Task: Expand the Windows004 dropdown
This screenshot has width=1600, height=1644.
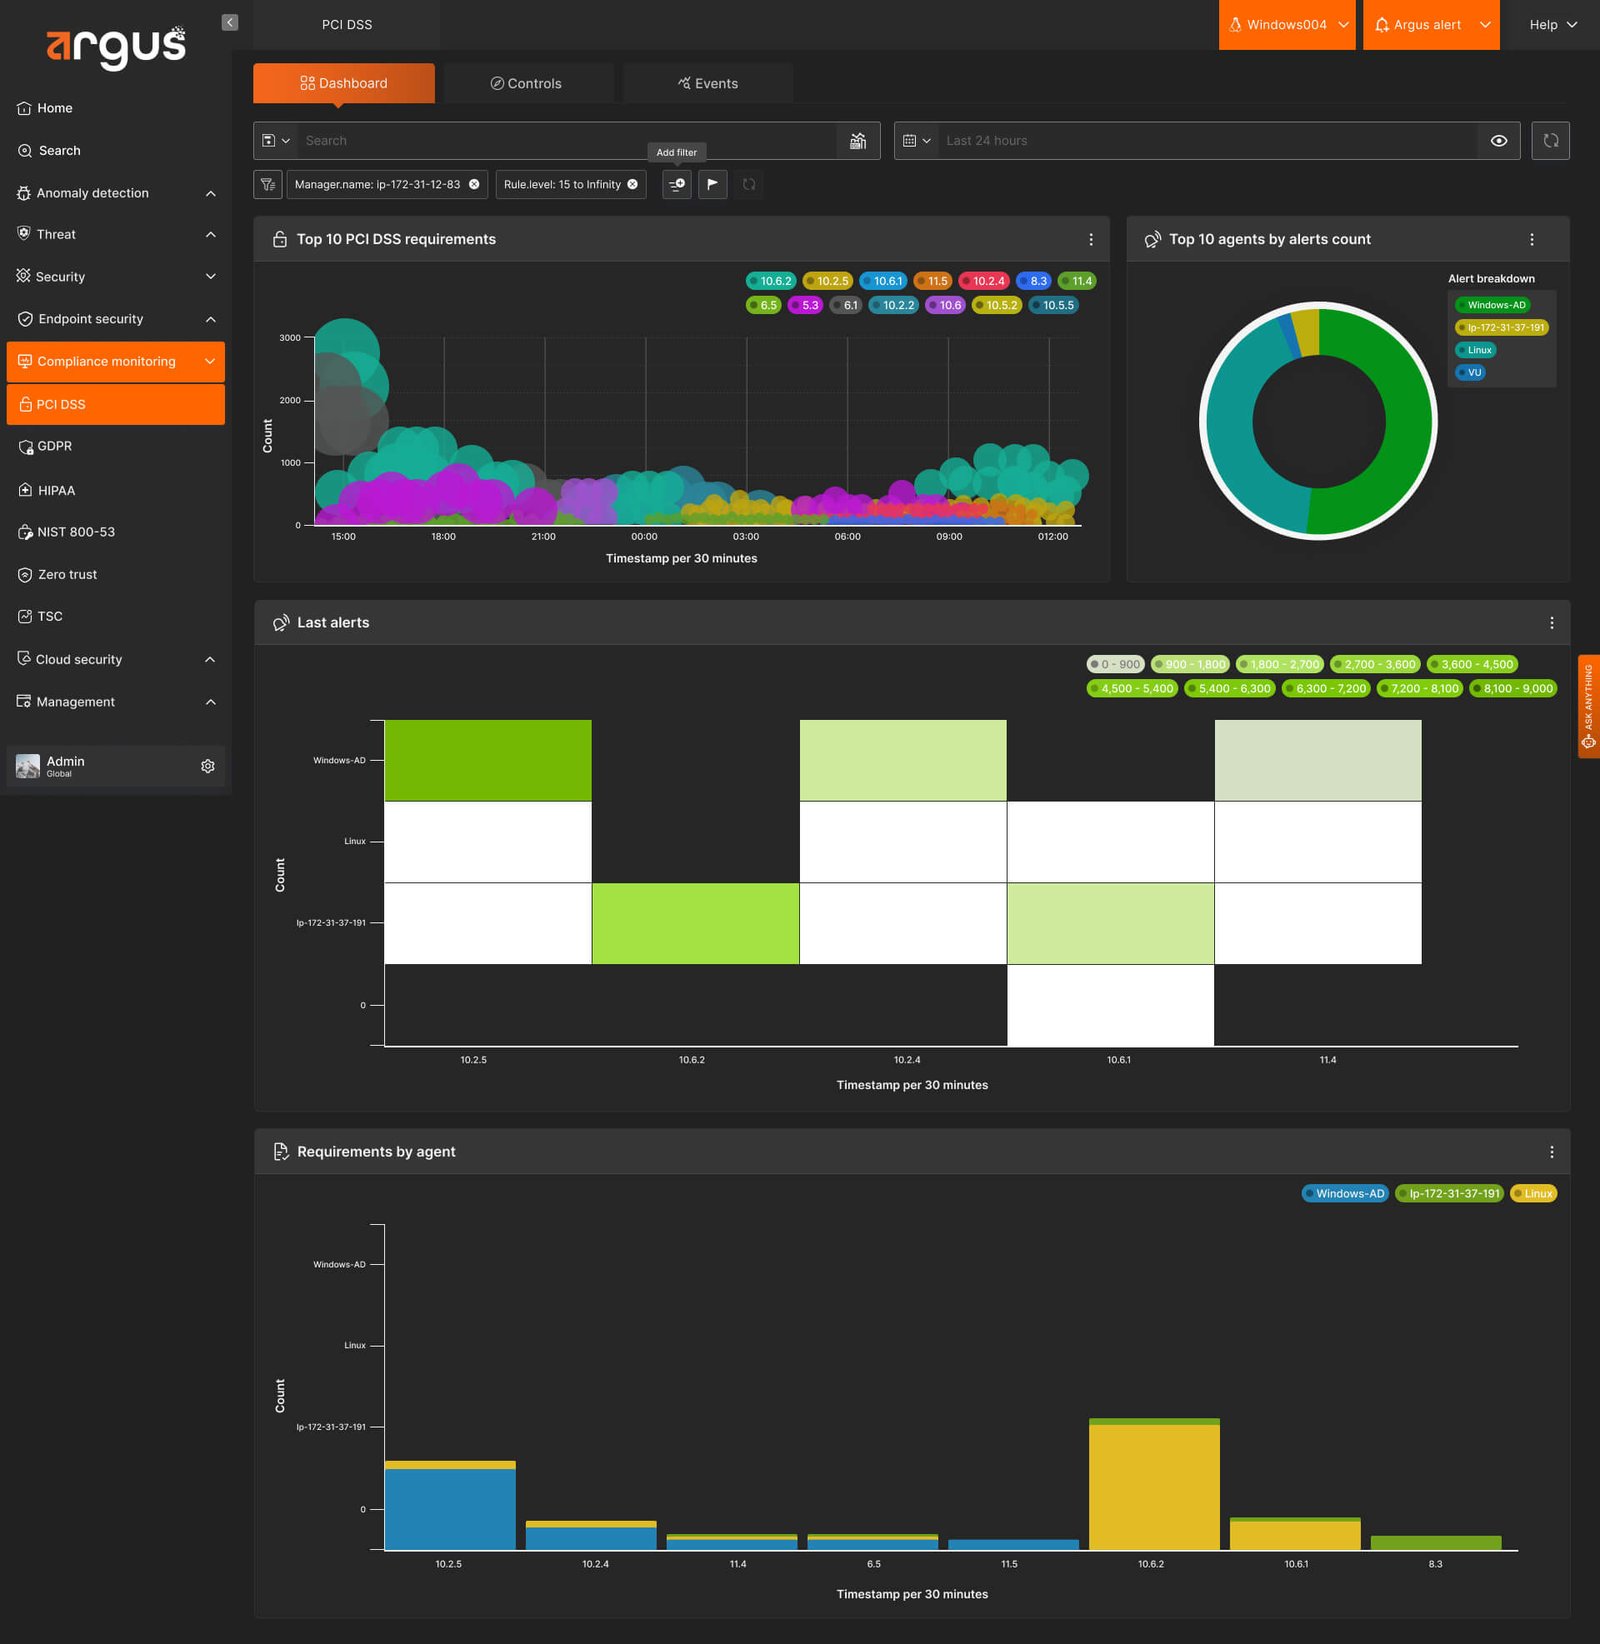Action: tap(1287, 25)
